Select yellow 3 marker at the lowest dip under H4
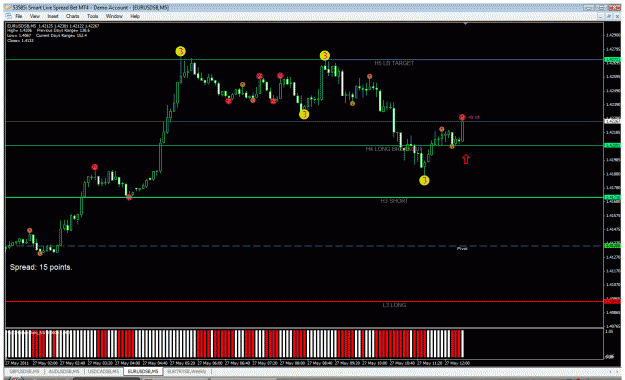The image size is (625, 380). (x=424, y=180)
